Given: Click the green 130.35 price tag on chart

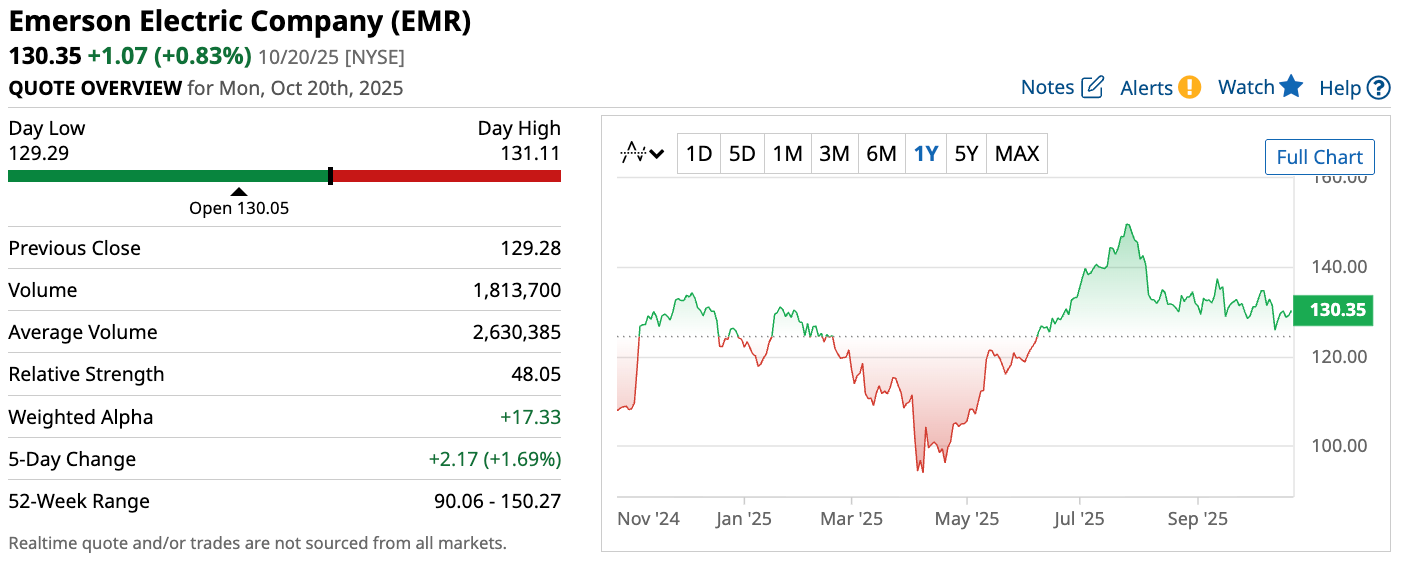Looking at the screenshot, I should click(1333, 310).
